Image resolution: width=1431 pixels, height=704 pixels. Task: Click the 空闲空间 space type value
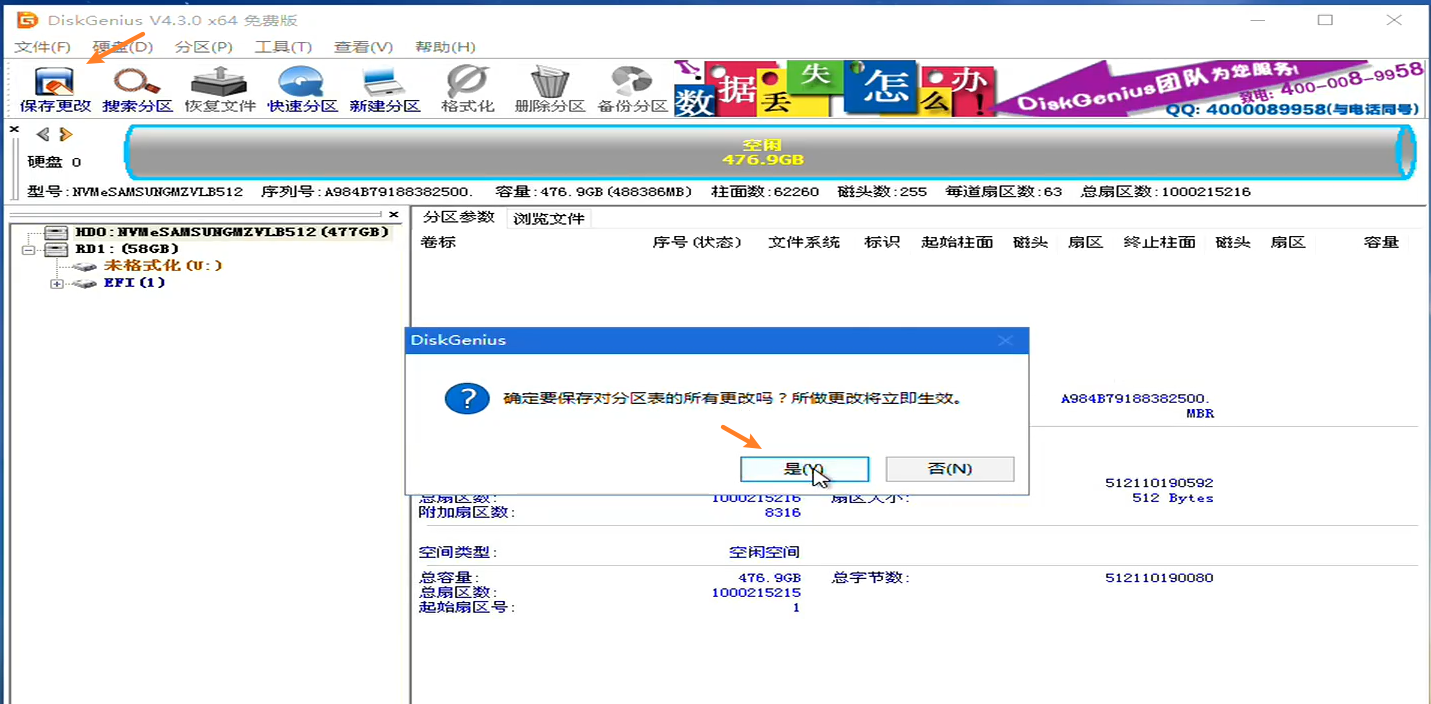coord(764,552)
